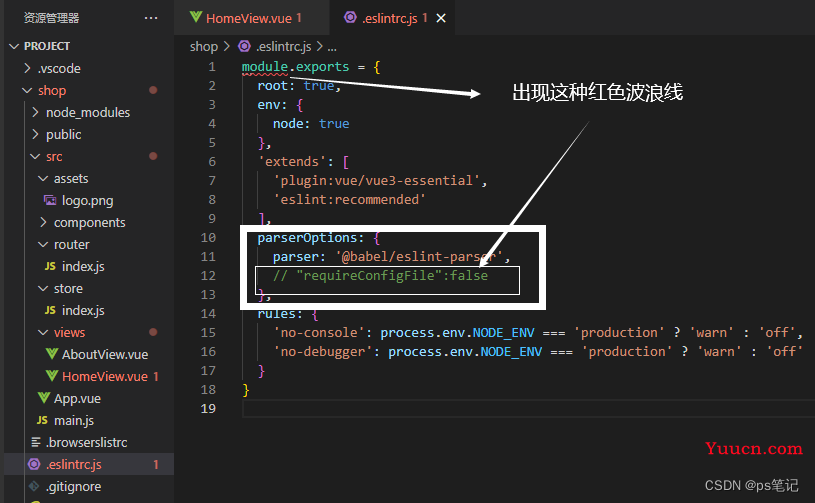Image resolution: width=815 pixels, height=503 pixels.
Task: Select the node_modules folder name
Action: (x=88, y=112)
